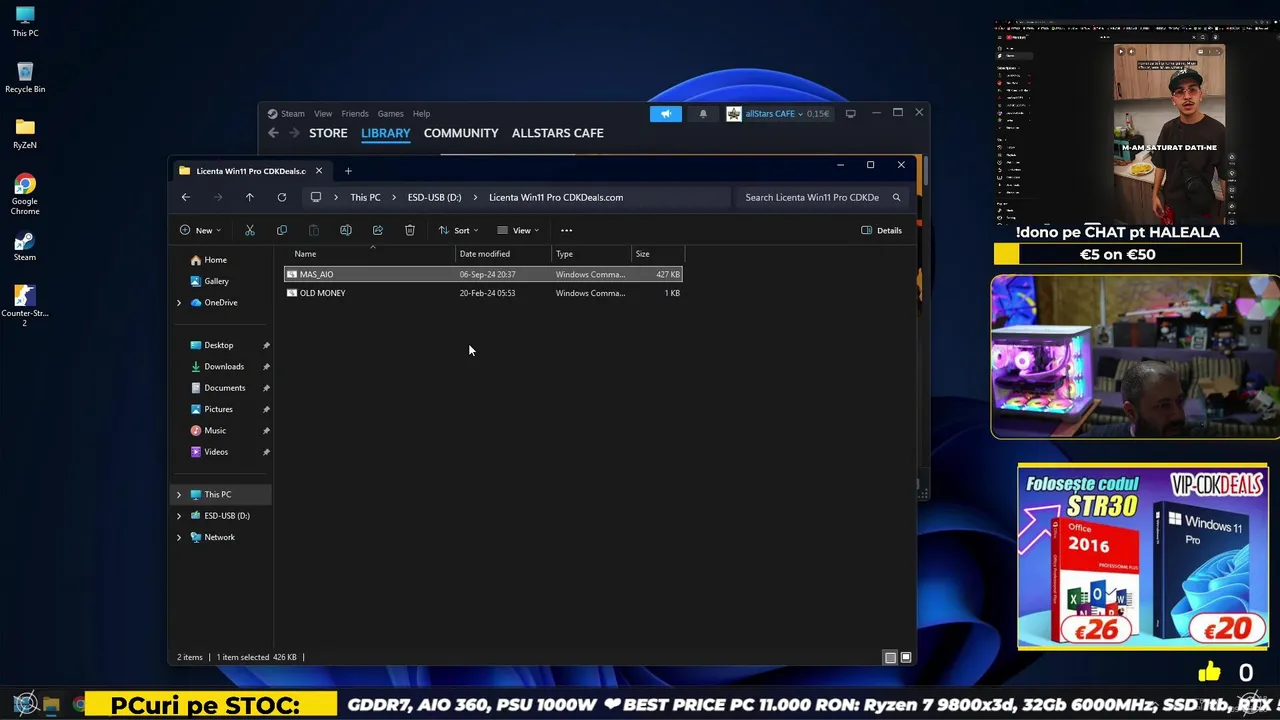This screenshot has width=1280, height=720.
Task: Open Downloads quick access folder
Action: 224,367
